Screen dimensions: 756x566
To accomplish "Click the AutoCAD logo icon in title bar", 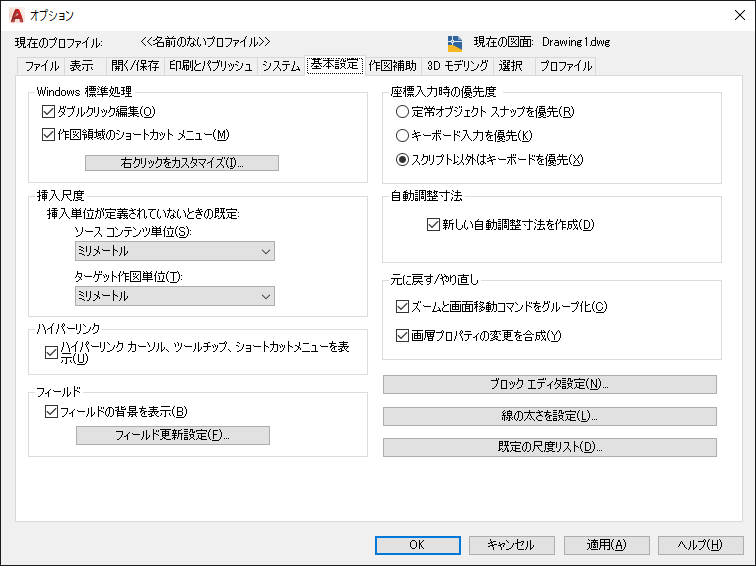I will (16, 15).
